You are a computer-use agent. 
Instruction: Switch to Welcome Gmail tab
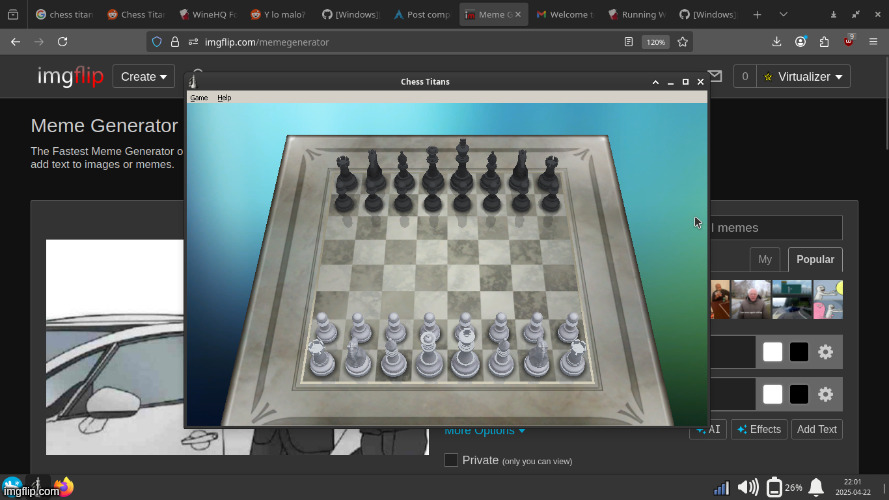(x=565, y=15)
